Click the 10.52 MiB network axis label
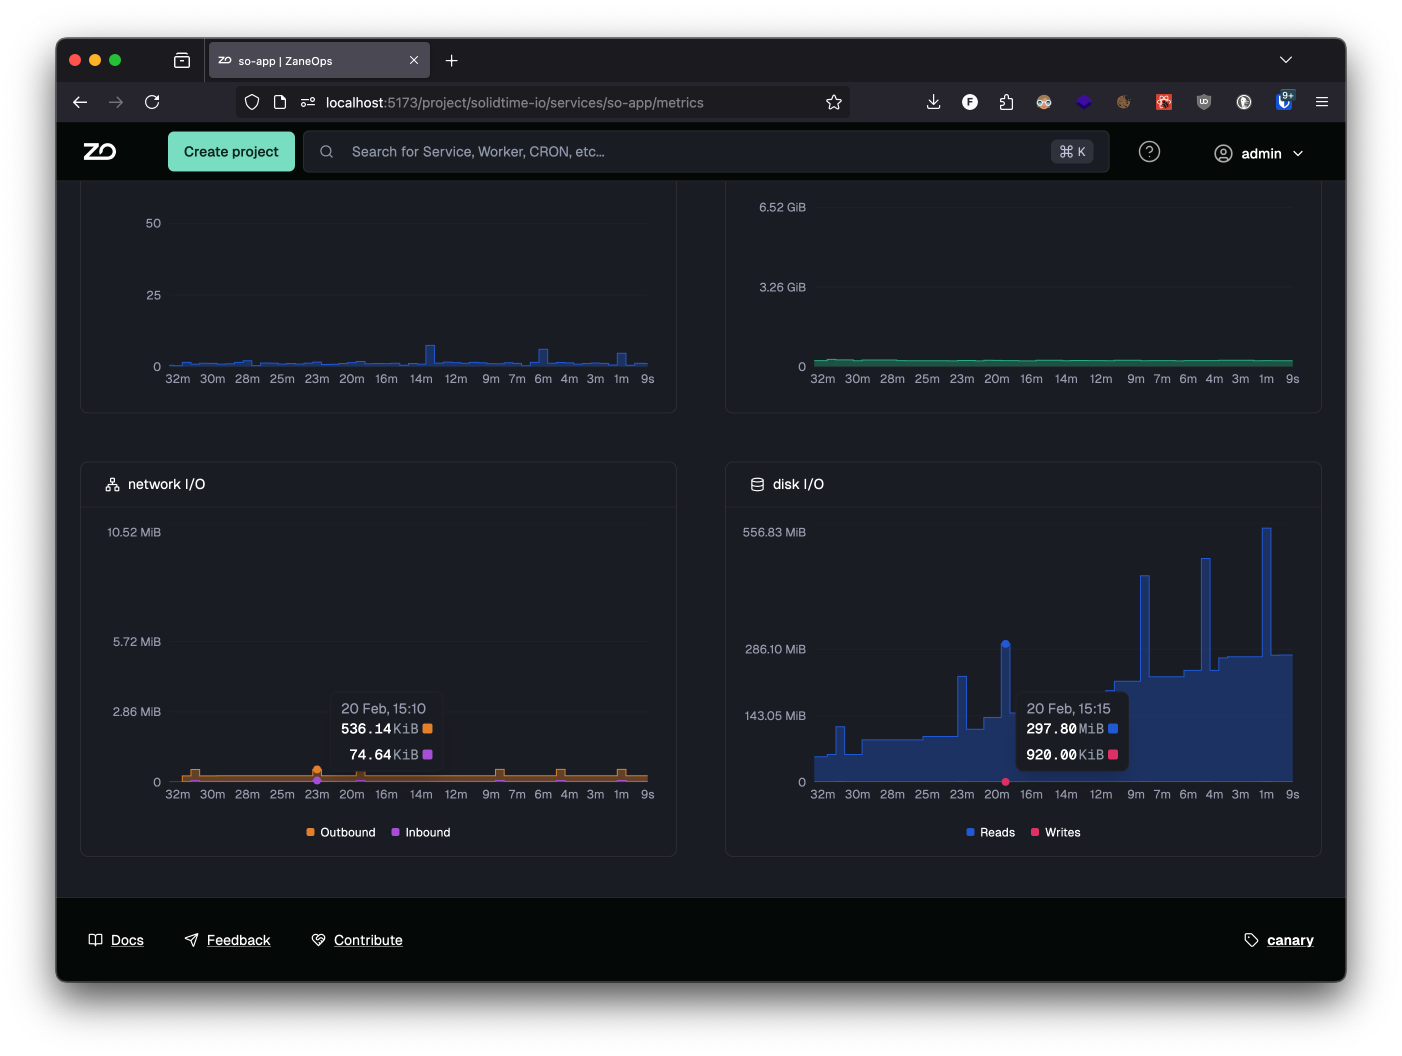1402x1056 pixels. coord(134,532)
